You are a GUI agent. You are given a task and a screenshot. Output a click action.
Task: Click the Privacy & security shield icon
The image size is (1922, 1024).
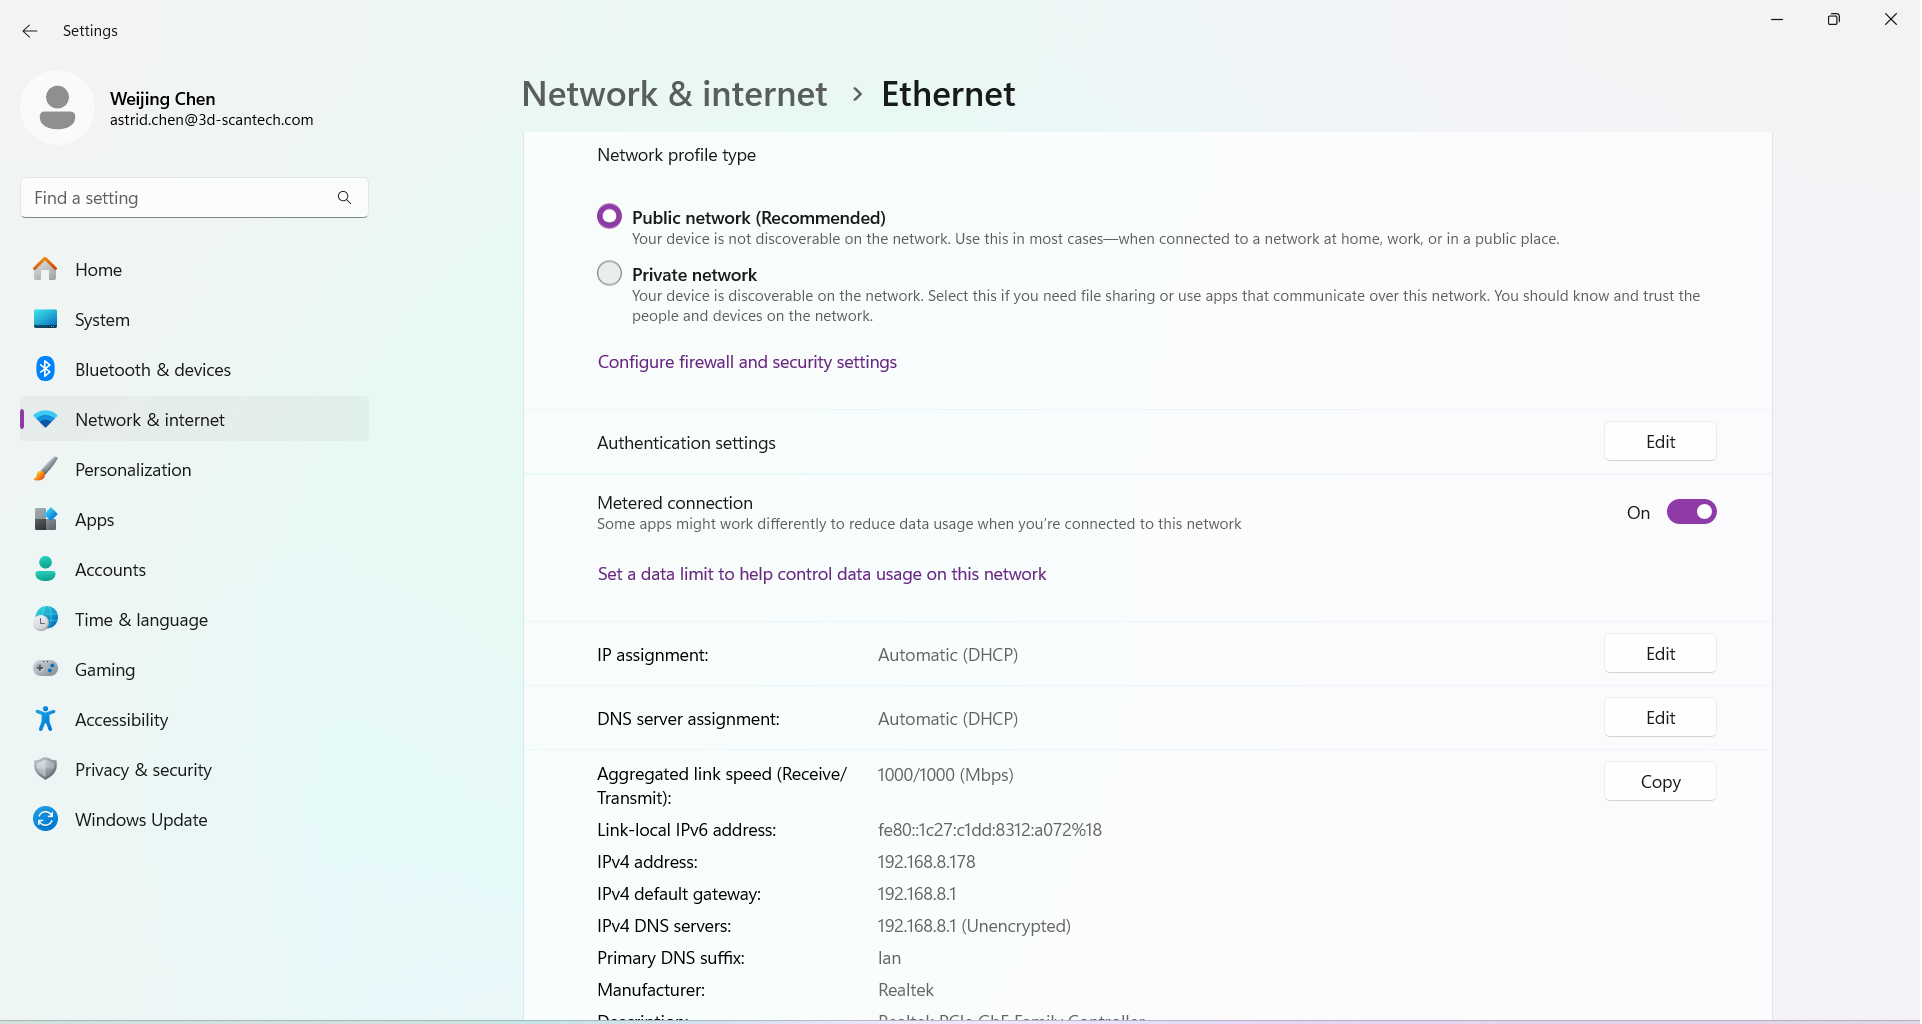pos(45,769)
